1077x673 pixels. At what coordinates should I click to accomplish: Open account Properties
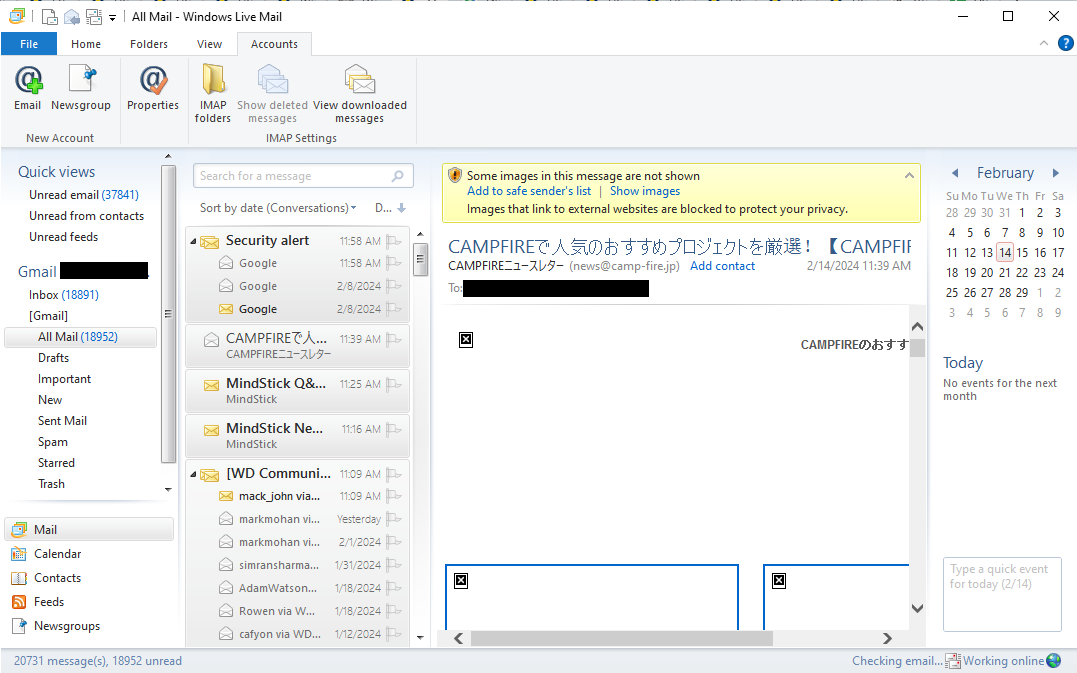152,88
